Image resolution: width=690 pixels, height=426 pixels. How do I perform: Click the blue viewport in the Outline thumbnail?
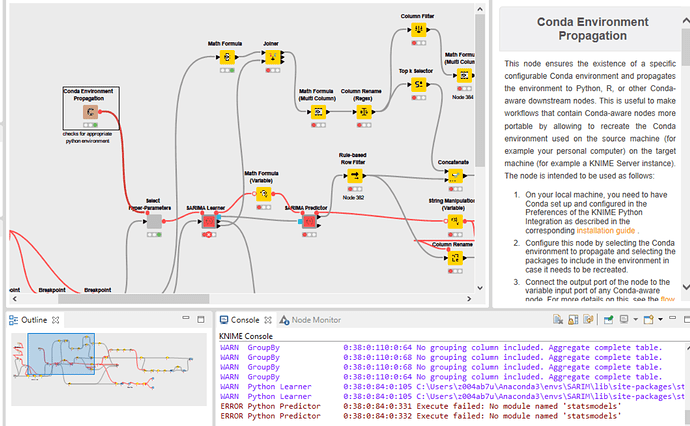pyautogui.click(x=61, y=354)
